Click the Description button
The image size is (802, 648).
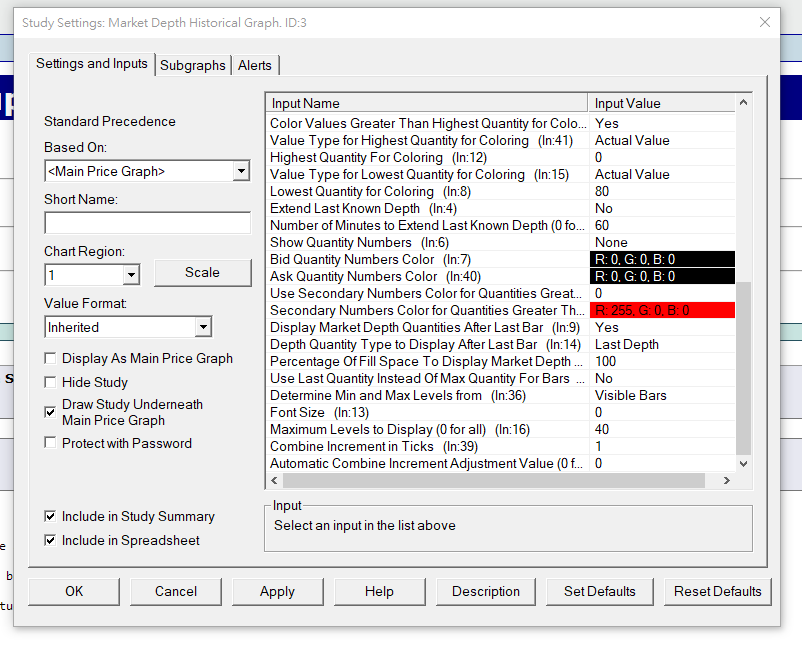pos(486,592)
